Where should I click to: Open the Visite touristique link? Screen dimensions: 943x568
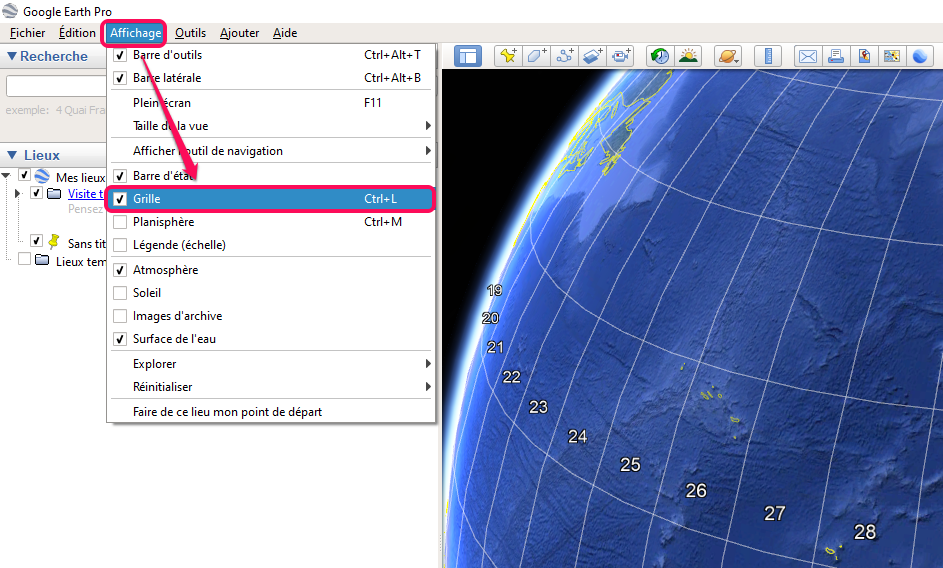click(x=86, y=194)
